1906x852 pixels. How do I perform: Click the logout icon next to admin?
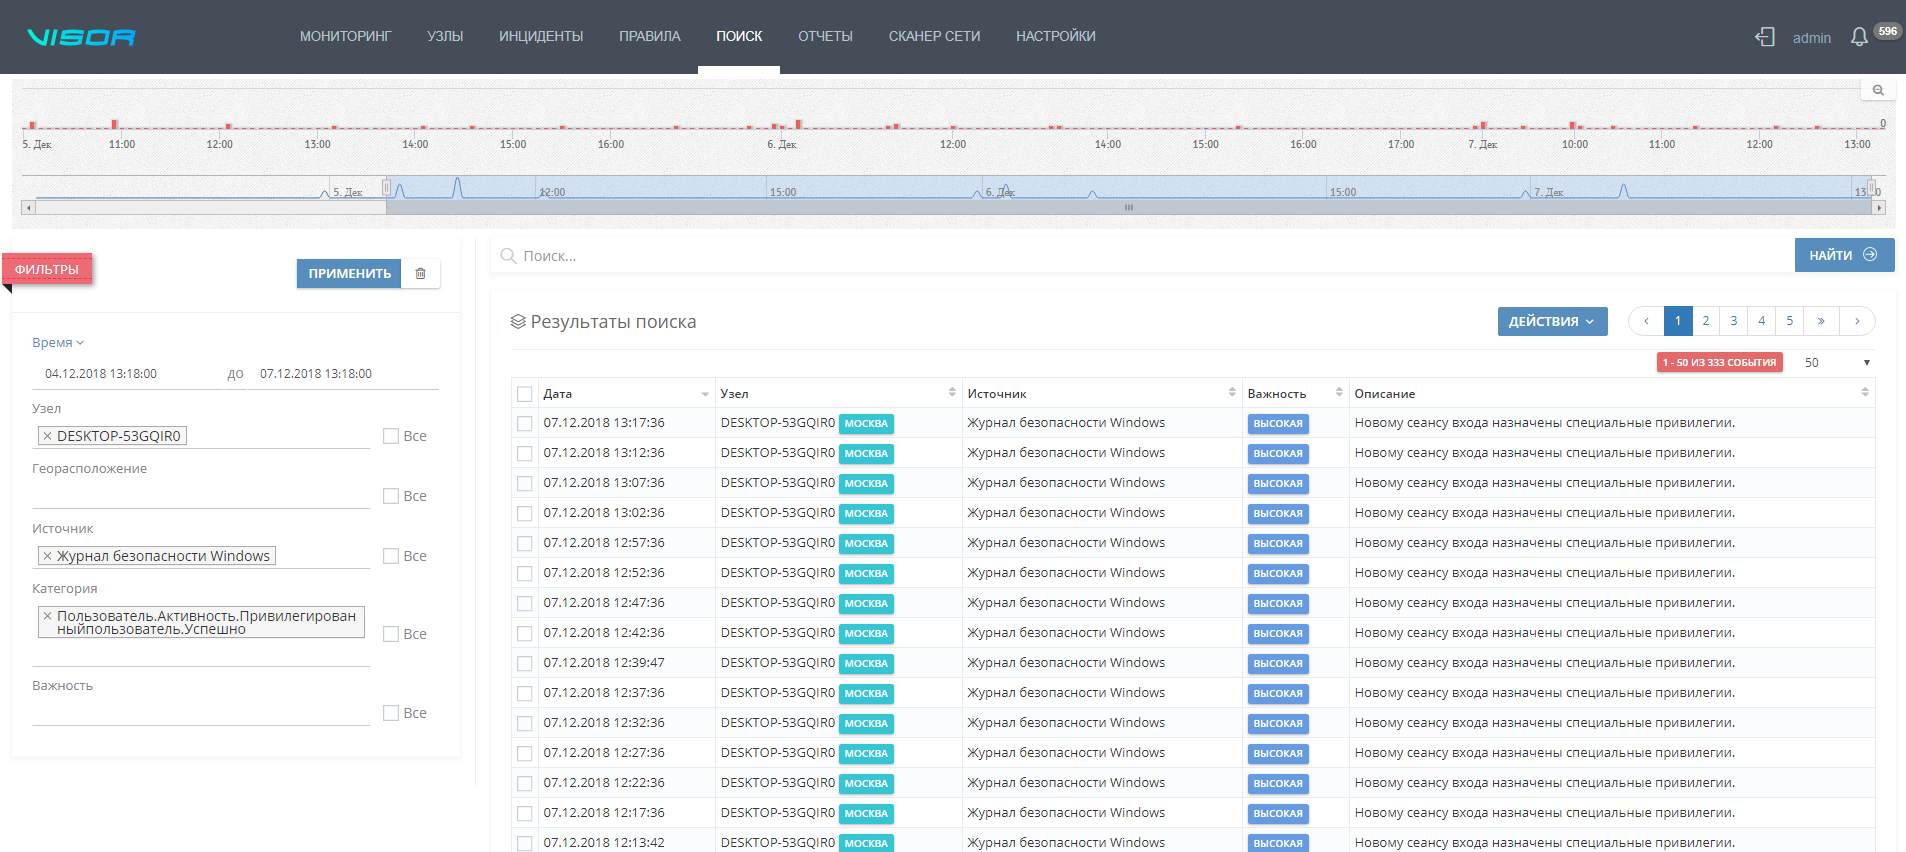click(1765, 37)
